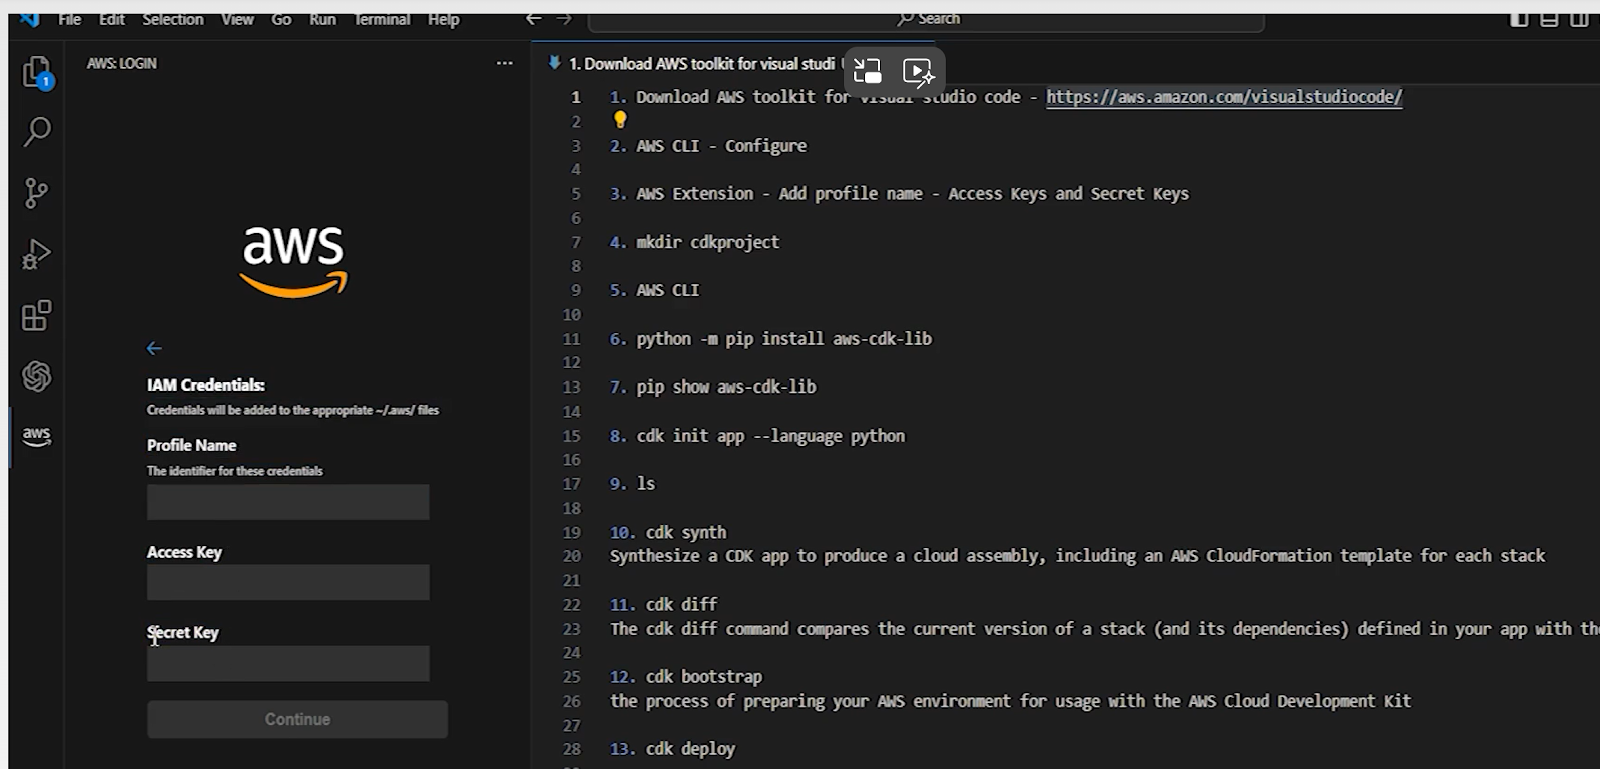
Task: Click the '9. ls' line
Action: (x=633, y=484)
